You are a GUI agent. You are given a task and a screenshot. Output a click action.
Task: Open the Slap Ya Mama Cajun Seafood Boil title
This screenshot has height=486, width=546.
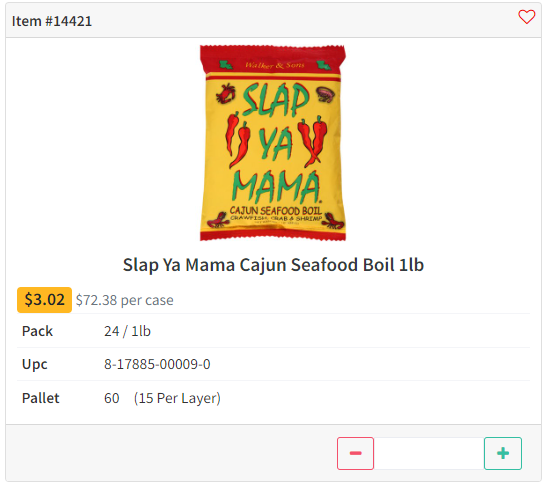(273, 265)
